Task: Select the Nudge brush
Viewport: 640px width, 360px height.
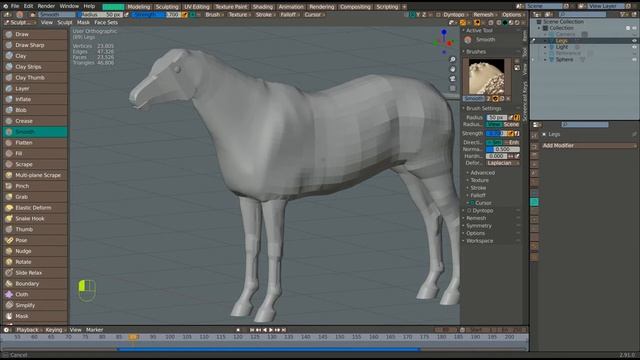Action: pyautogui.click(x=35, y=251)
